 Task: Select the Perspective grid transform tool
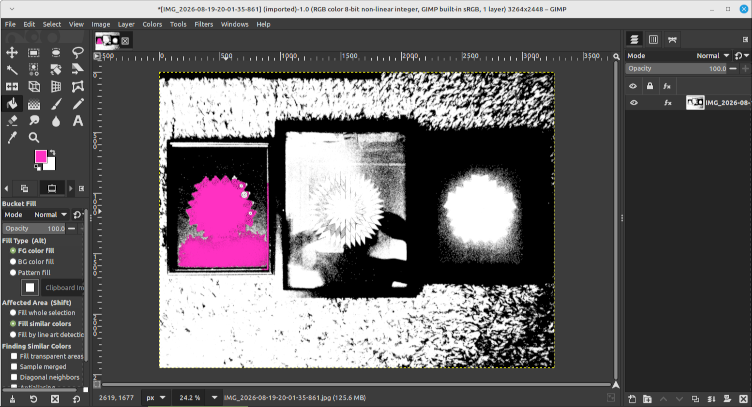[56, 86]
